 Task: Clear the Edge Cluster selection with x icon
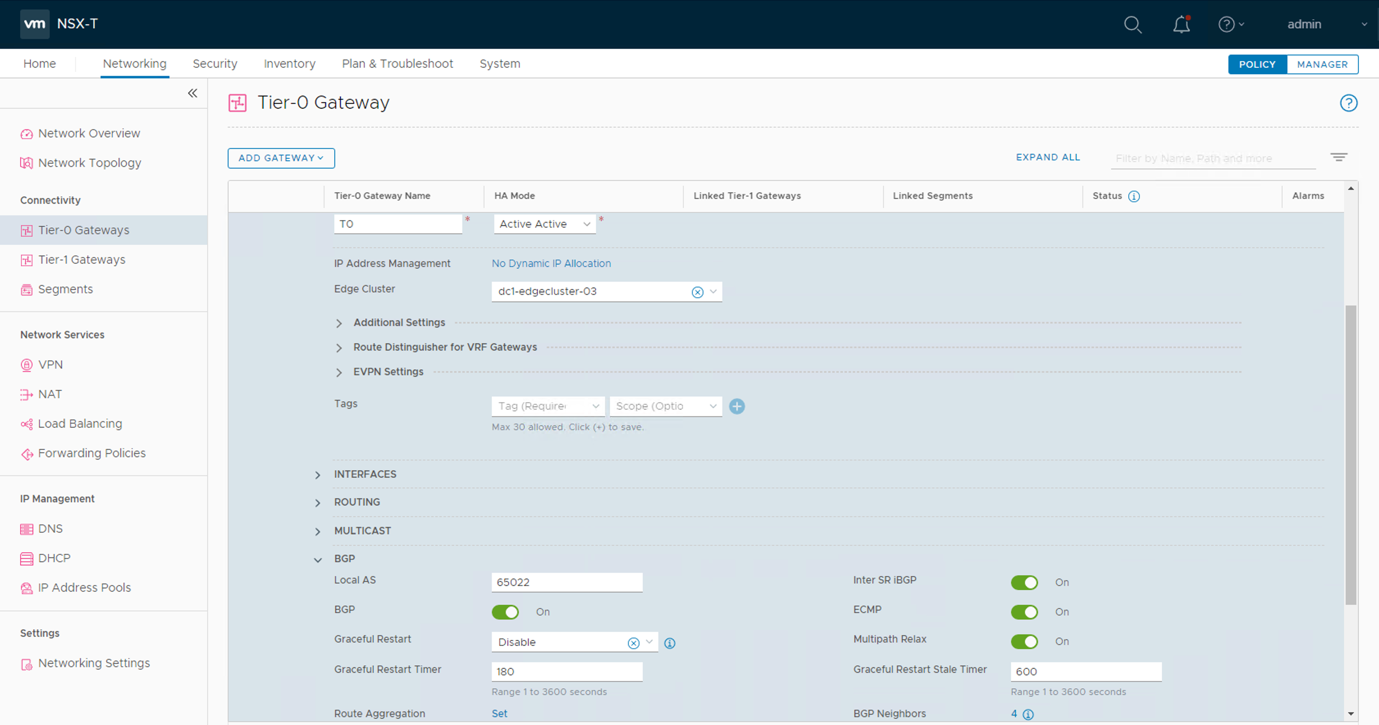[697, 292]
